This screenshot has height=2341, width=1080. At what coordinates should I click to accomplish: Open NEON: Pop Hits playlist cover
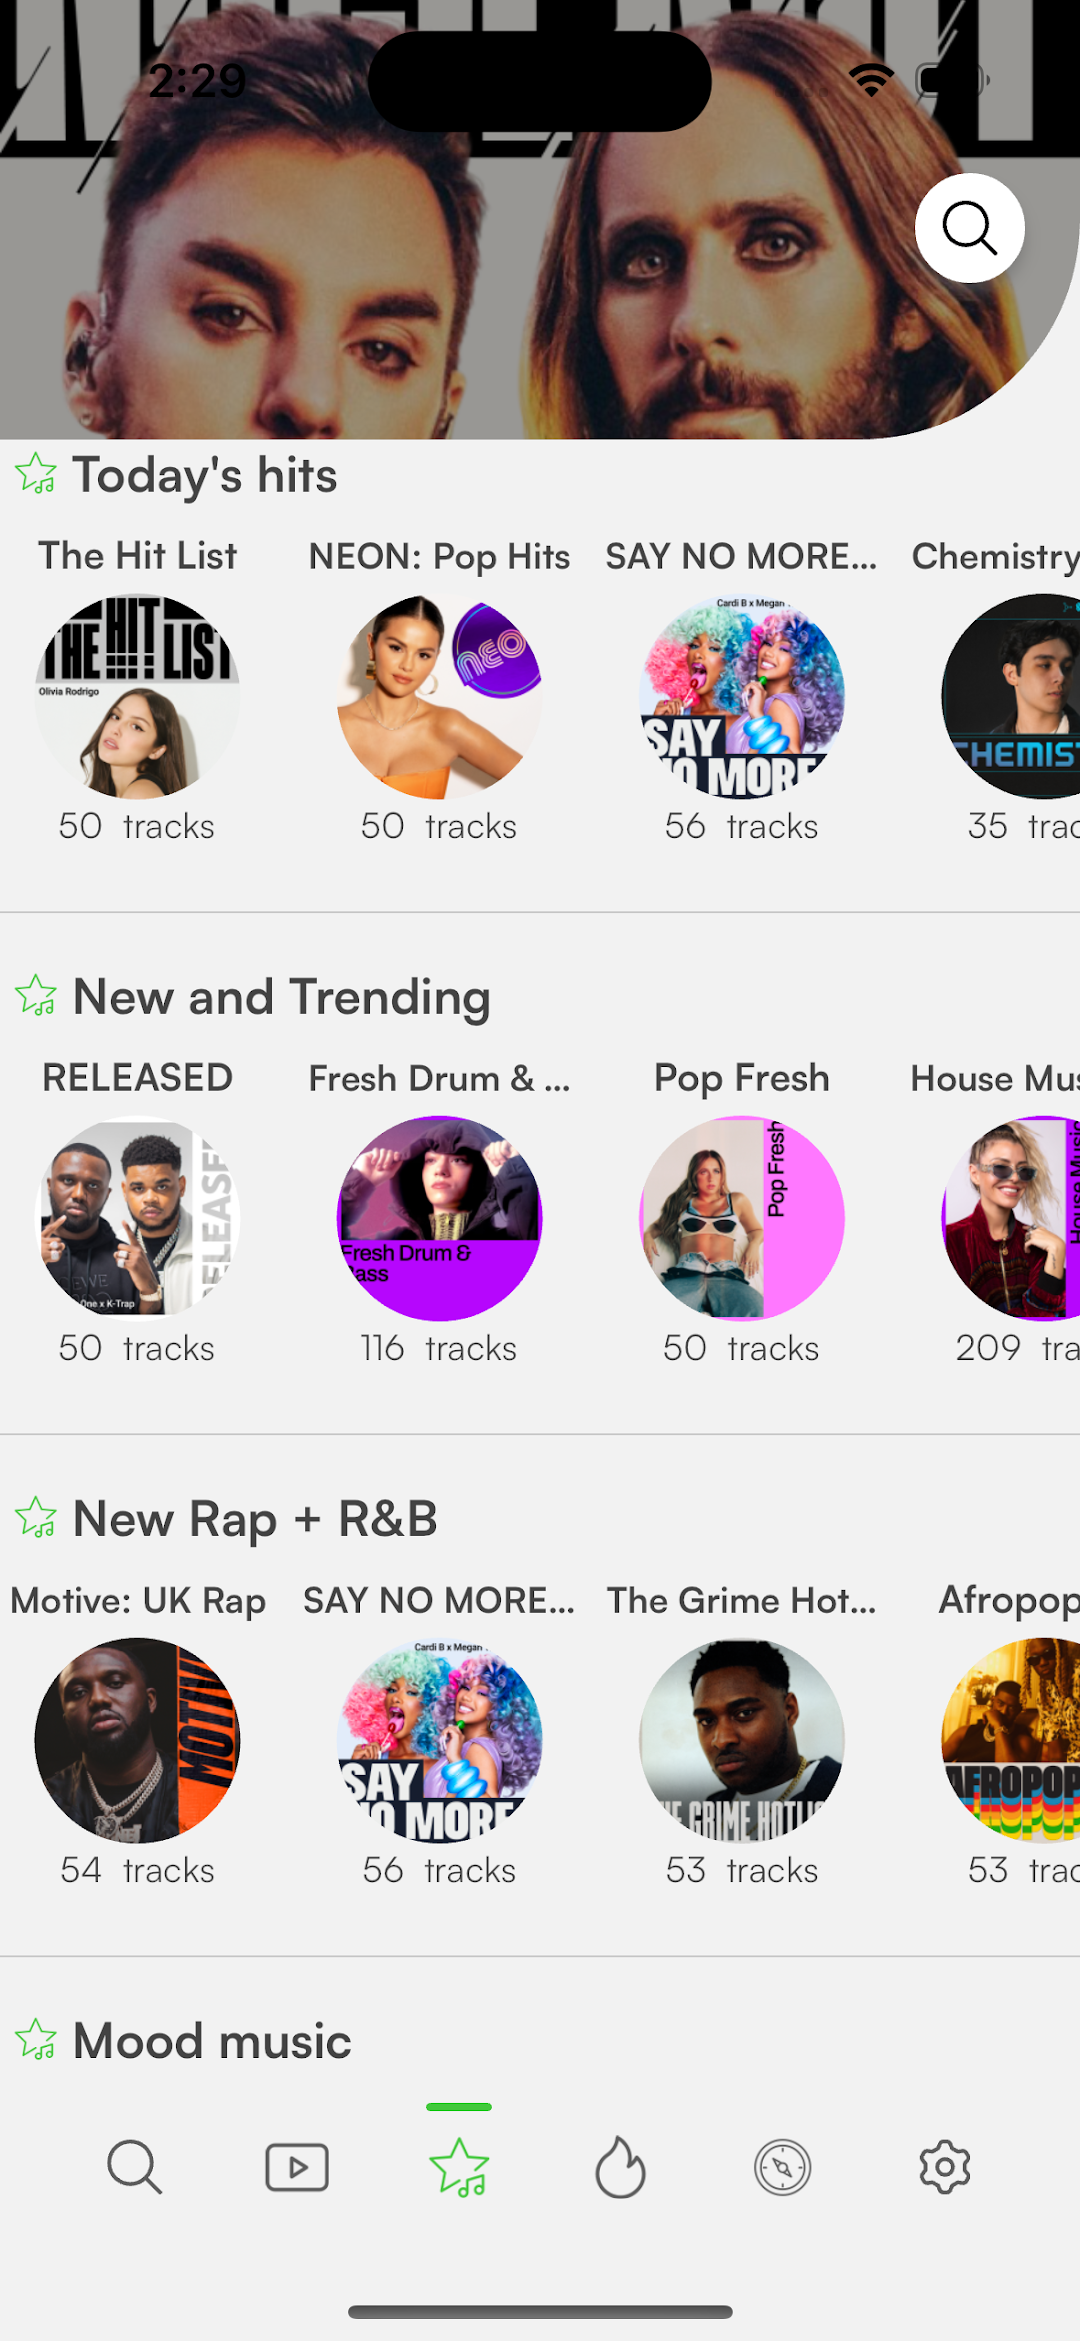[x=439, y=696]
